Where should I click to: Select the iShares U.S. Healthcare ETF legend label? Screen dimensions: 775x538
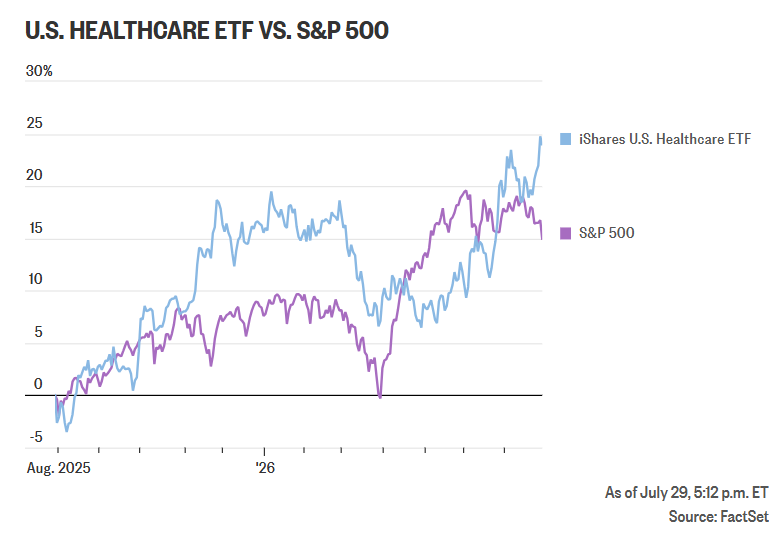click(665, 139)
